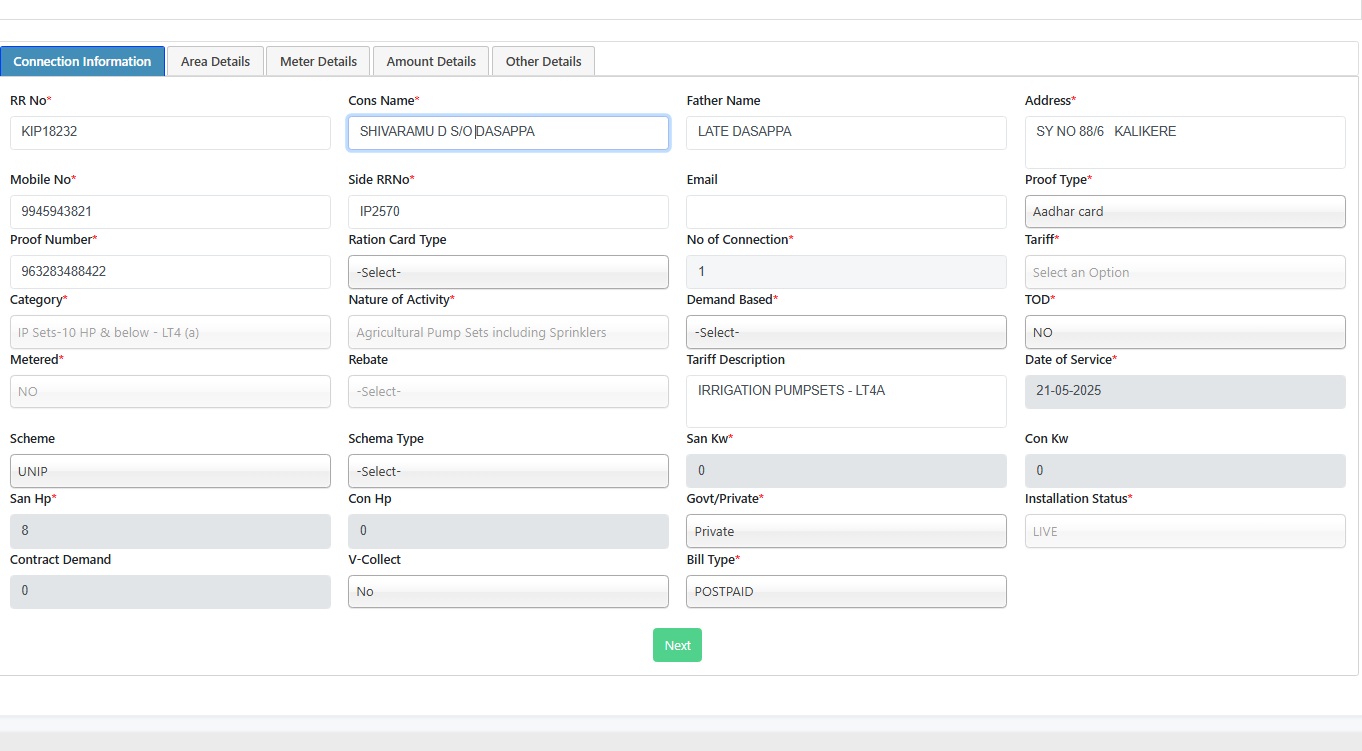The height and width of the screenshot is (751, 1362).
Task: Expand the Ration Card Type dropdown
Action: (508, 272)
